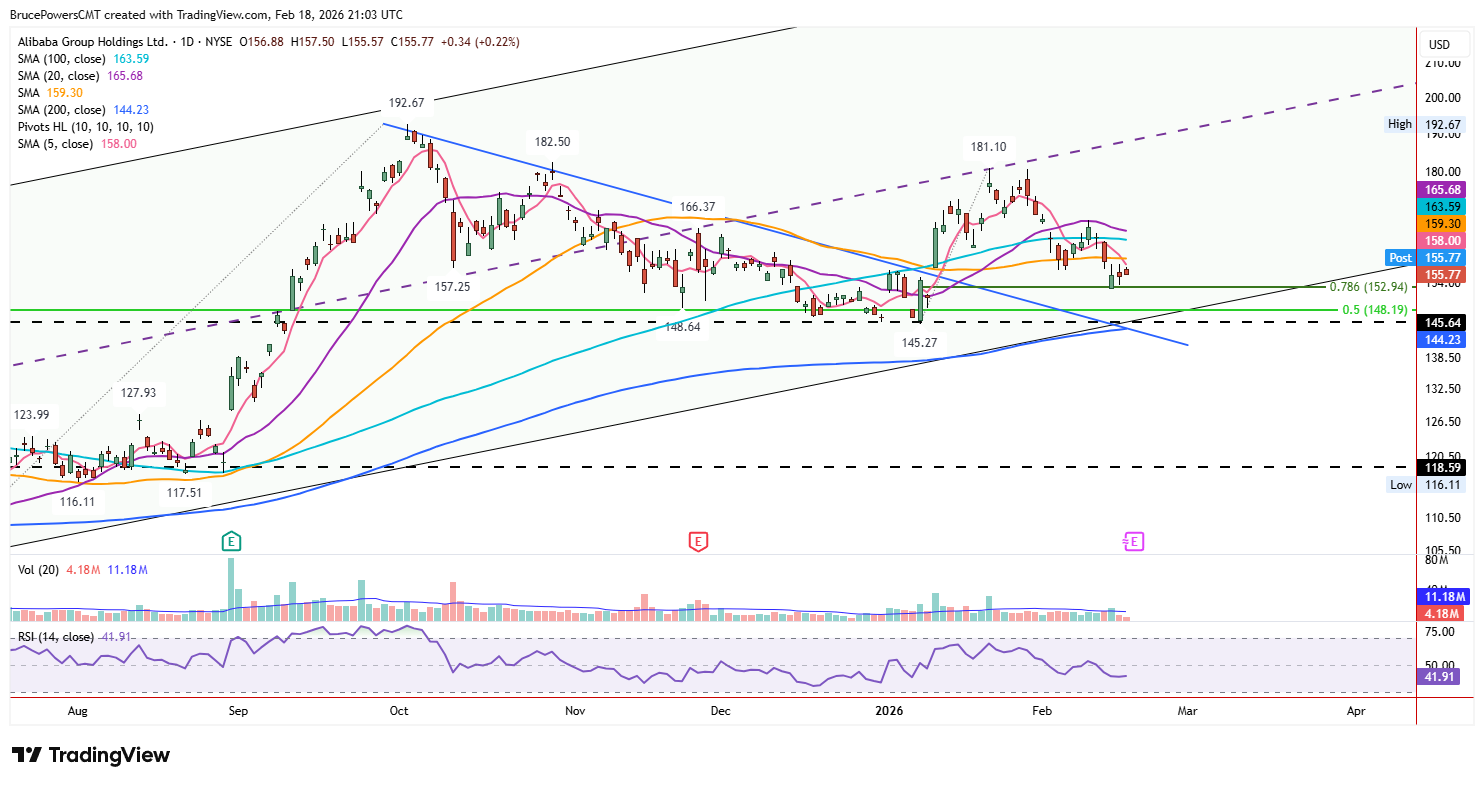Click the Pivots HL (10, 10, 10, 10) legend
The height and width of the screenshot is (785, 1484).
86,127
